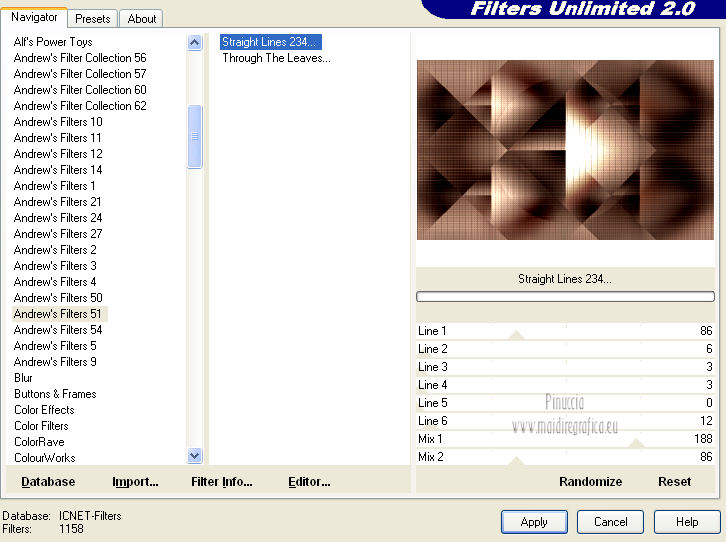726x542 pixels.
Task: Select Buttons & Frames category
Action: pyautogui.click(x=55, y=394)
